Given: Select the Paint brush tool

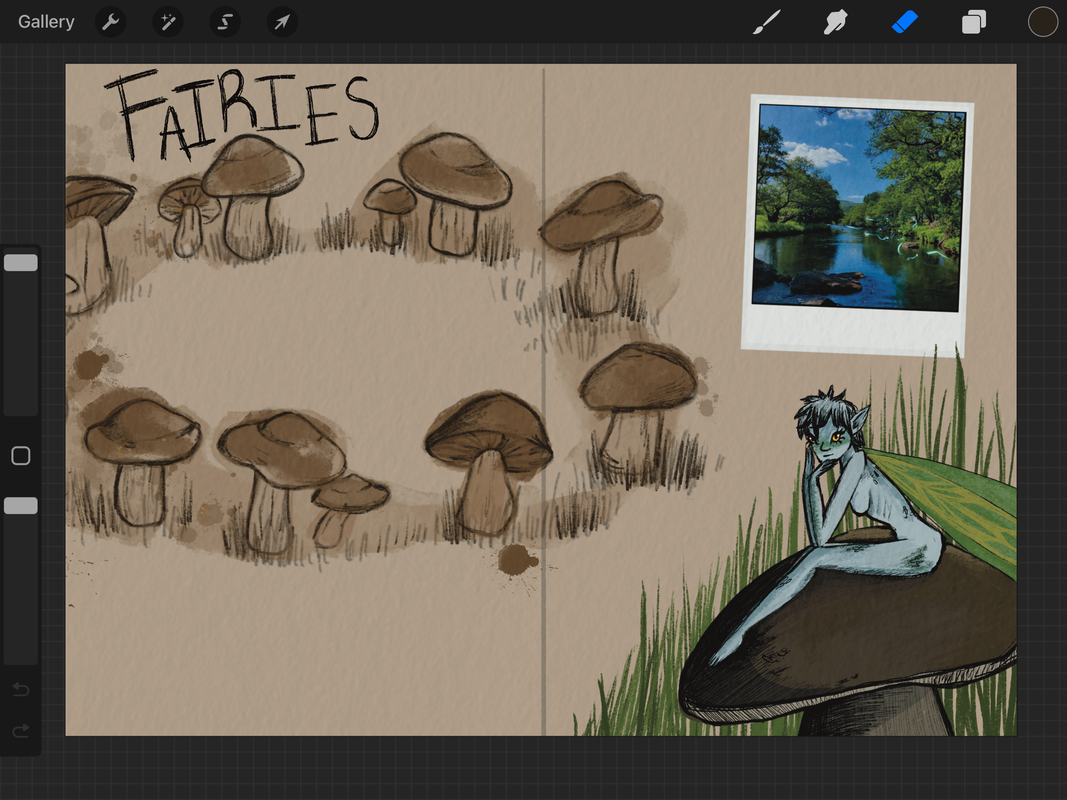Looking at the screenshot, I should (767, 22).
